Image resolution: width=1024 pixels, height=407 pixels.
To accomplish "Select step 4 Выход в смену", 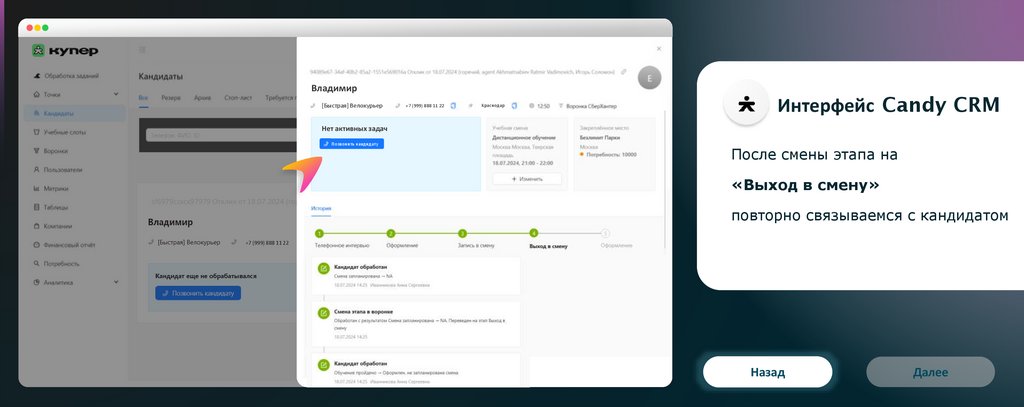I will pos(534,233).
